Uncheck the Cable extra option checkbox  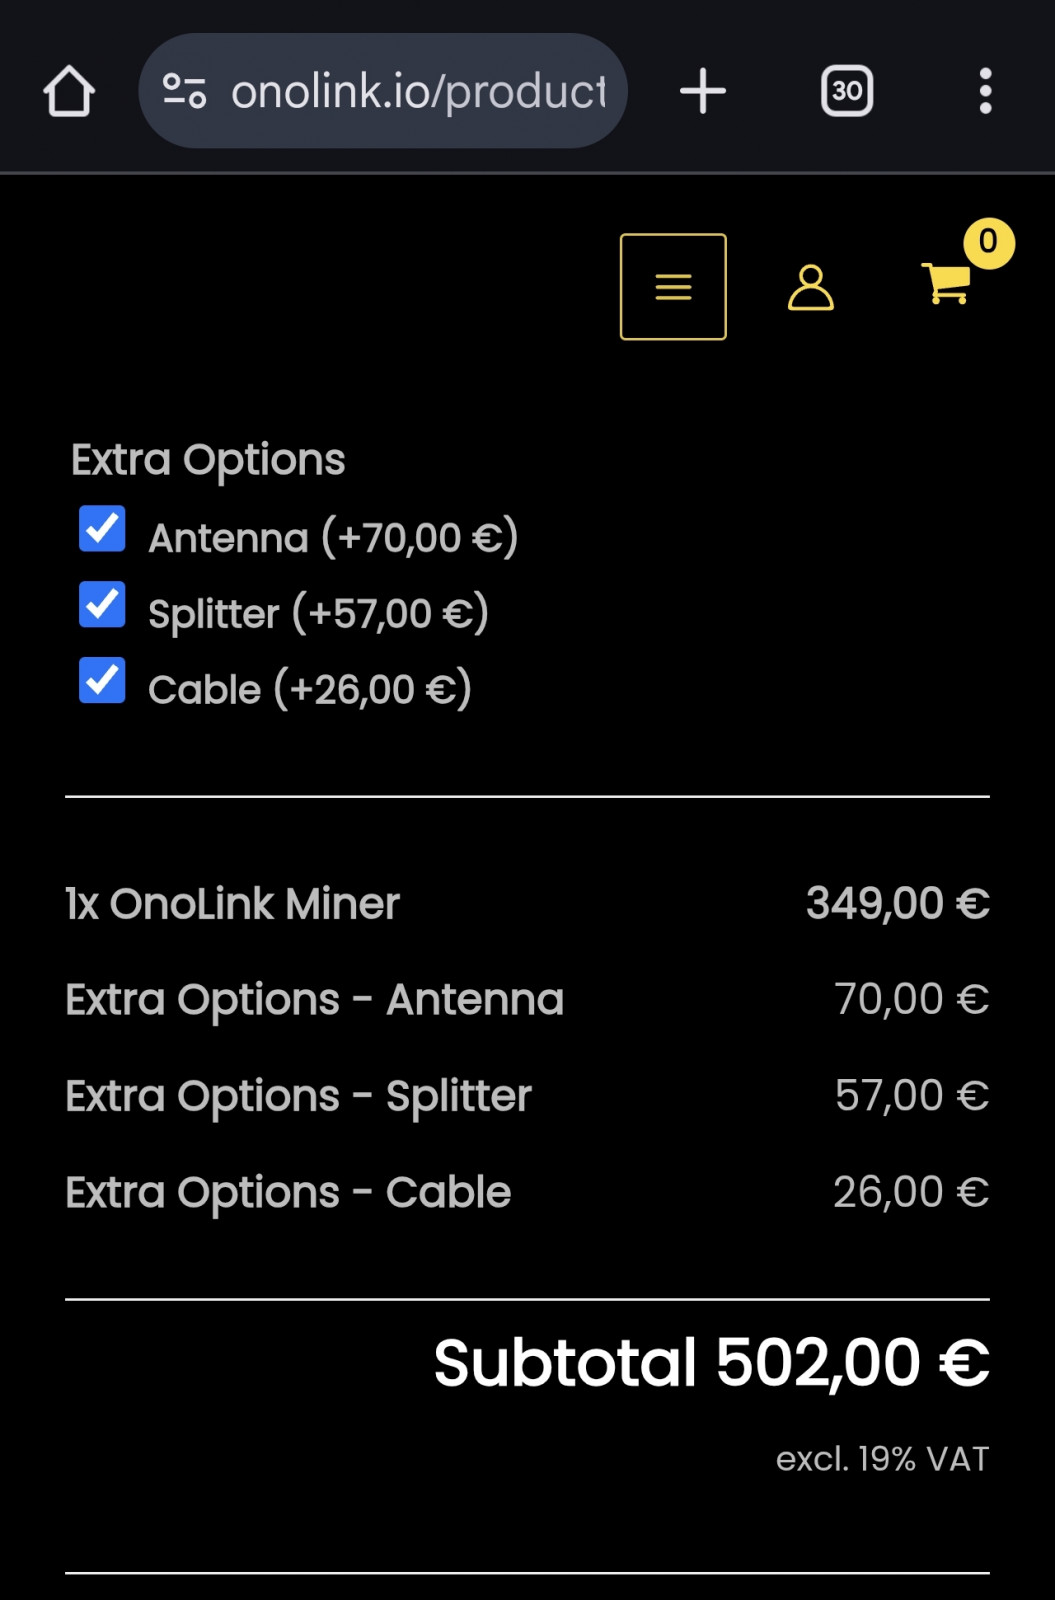(x=102, y=681)
